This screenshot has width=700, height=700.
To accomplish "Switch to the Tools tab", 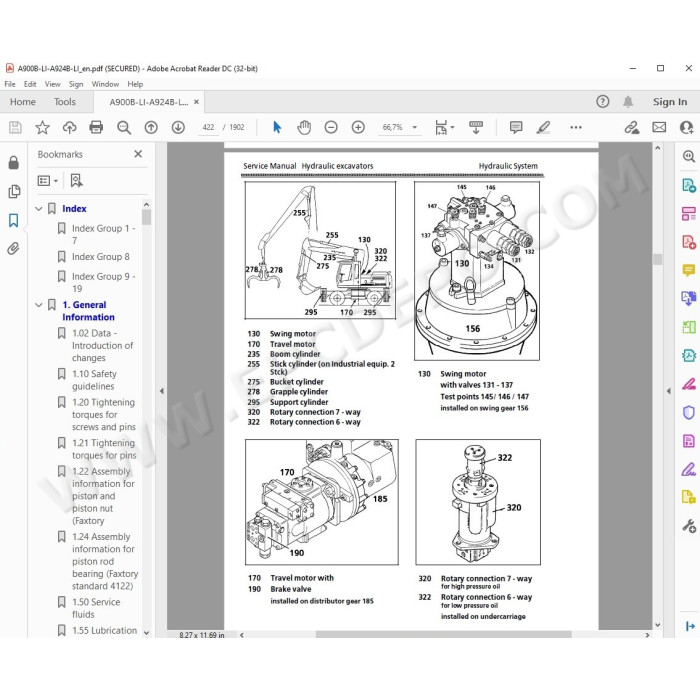I will coord(65,102).
